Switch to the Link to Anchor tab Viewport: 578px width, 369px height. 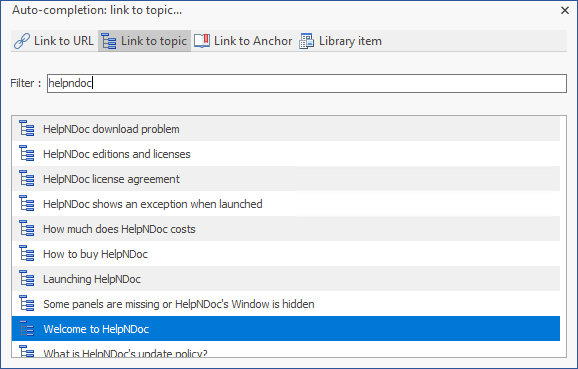click(244, 41)
